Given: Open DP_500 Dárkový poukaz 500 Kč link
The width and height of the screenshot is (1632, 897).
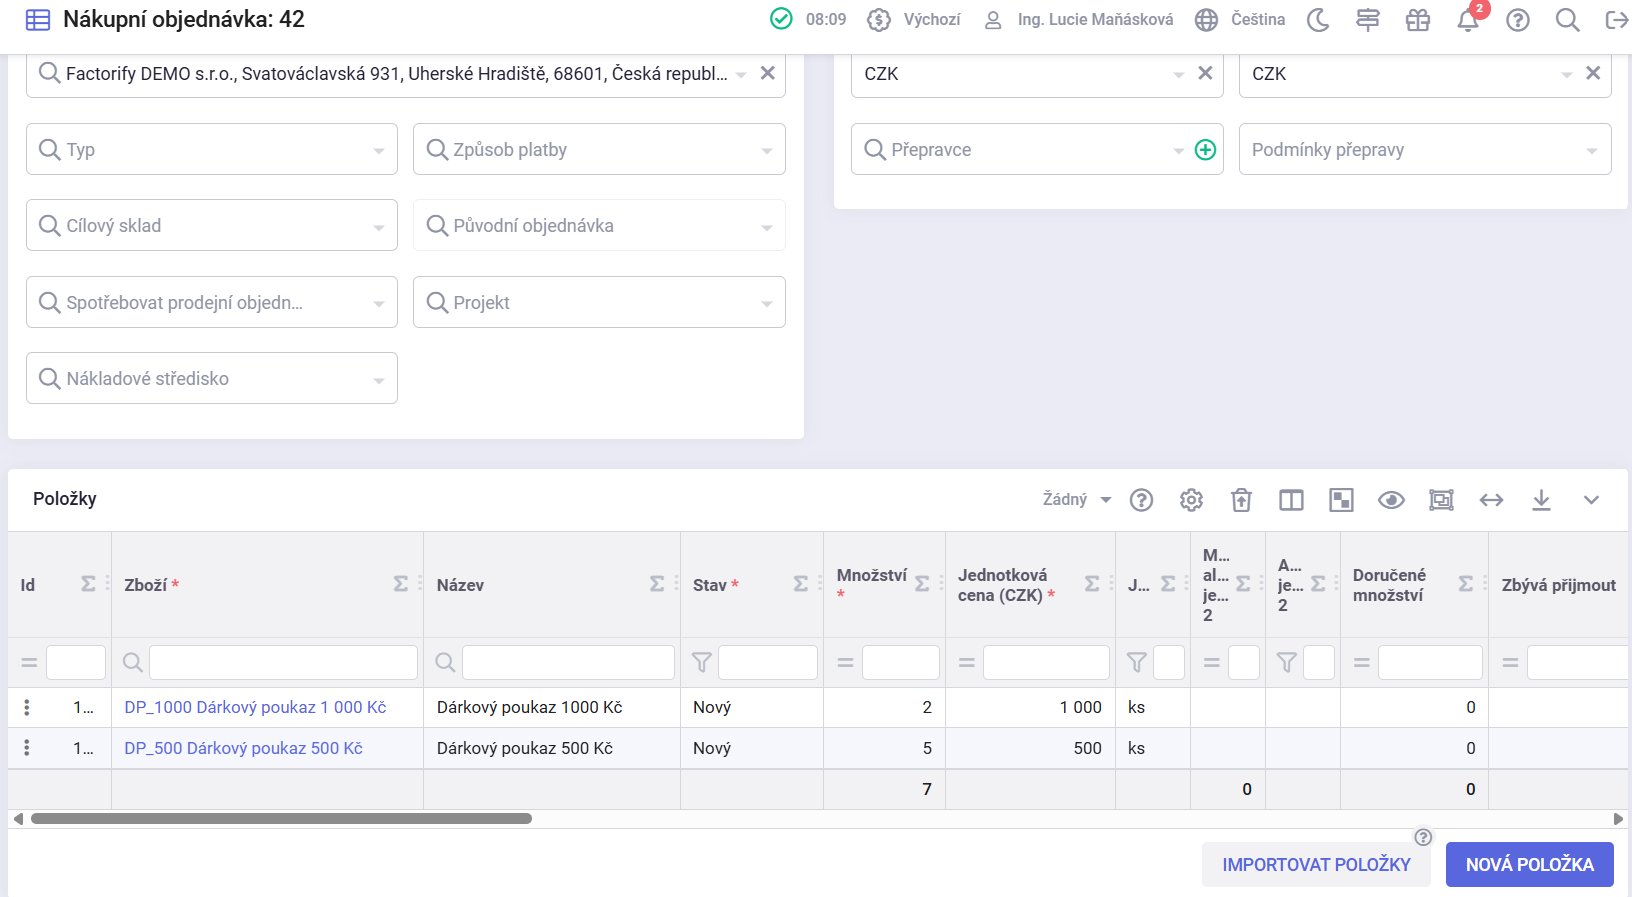Looking at the screenshot, I should 243,749.
